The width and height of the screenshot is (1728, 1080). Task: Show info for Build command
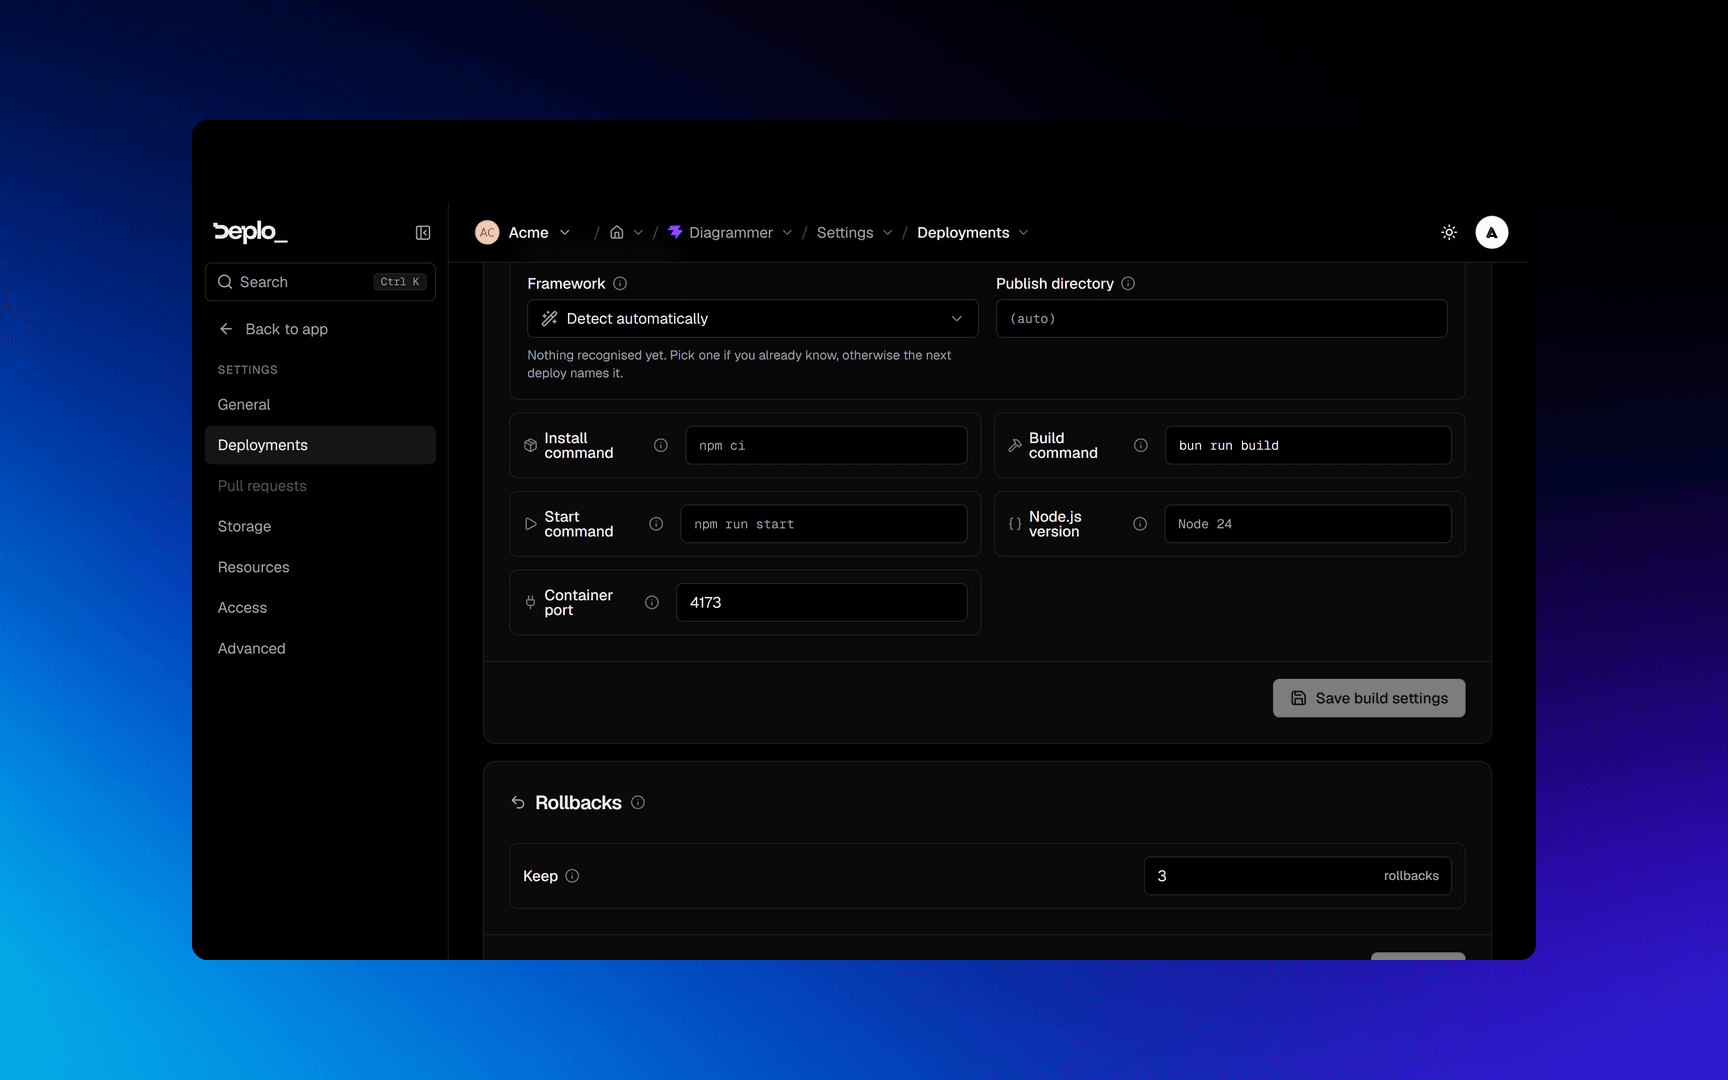tap(1141, 445)
